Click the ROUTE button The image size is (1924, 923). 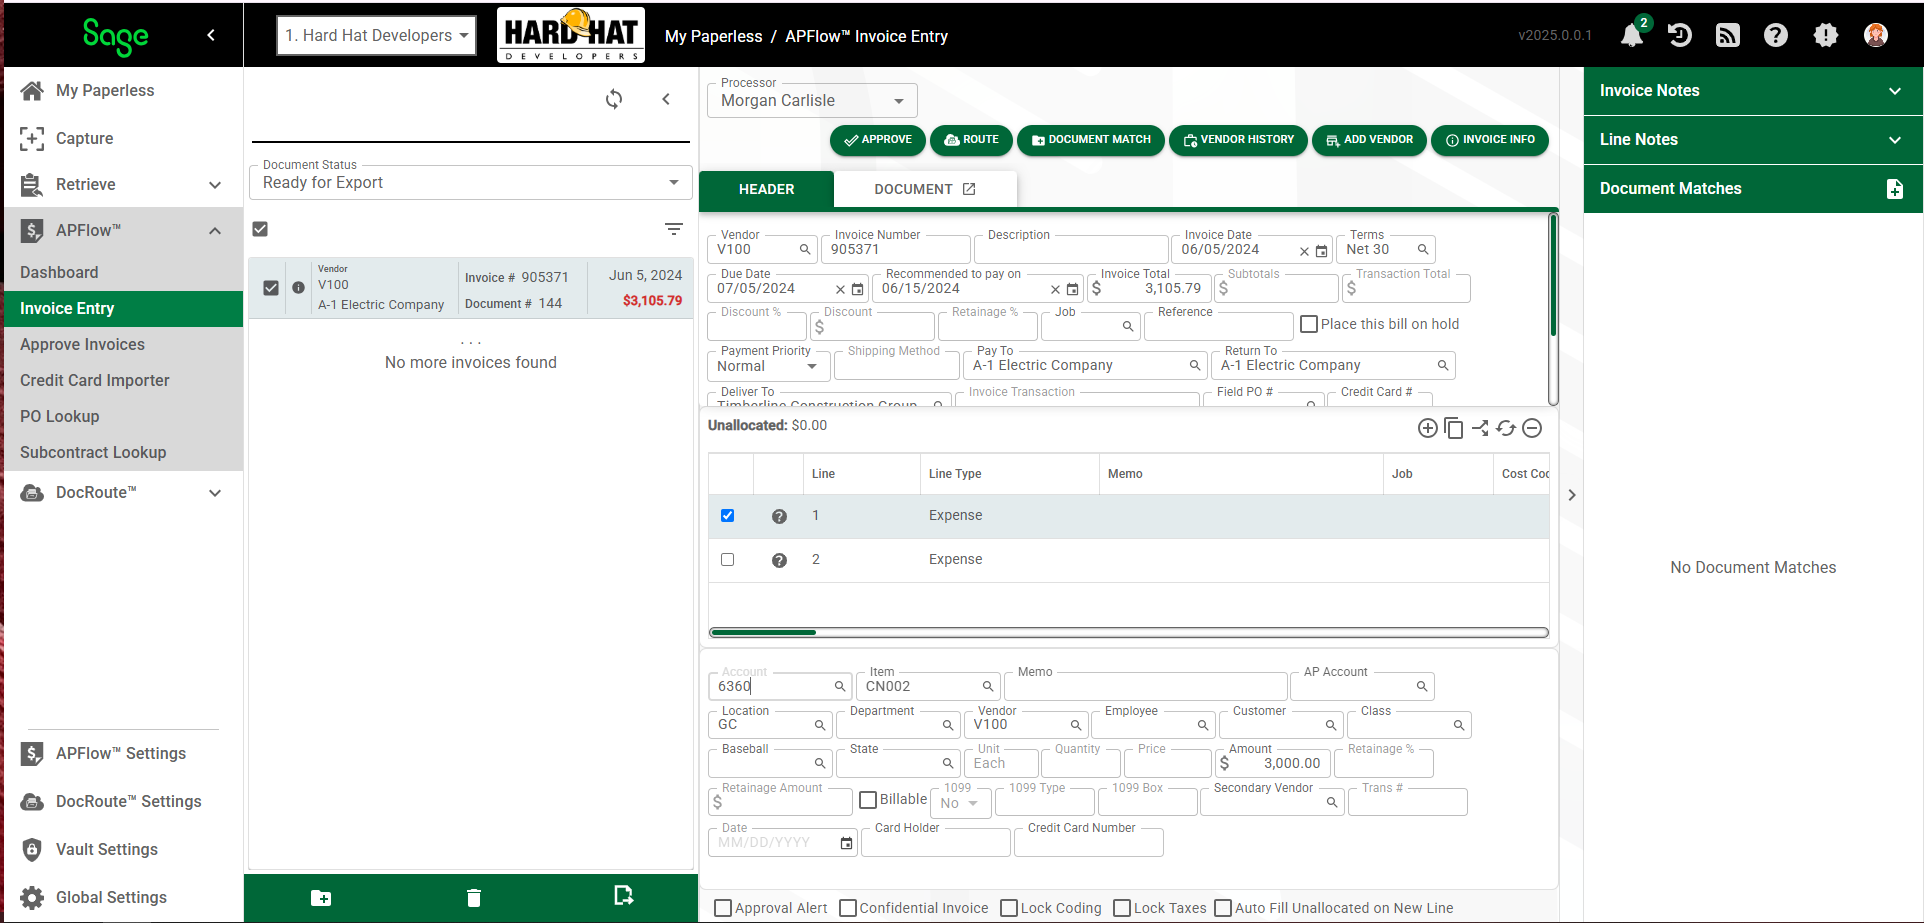971,140
